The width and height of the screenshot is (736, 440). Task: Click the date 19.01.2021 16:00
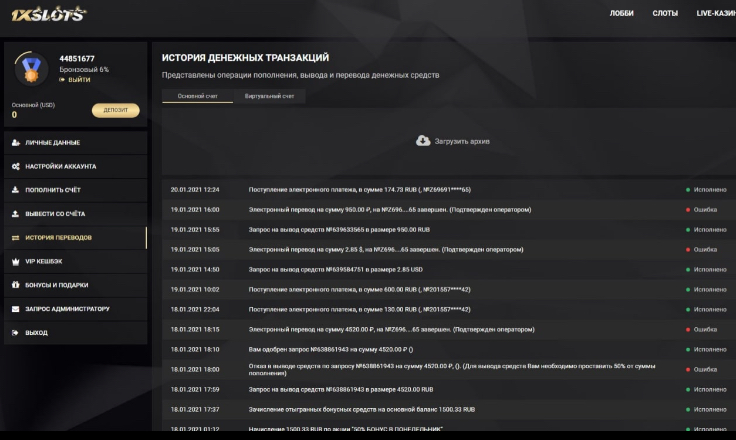(x=195, y=209)
